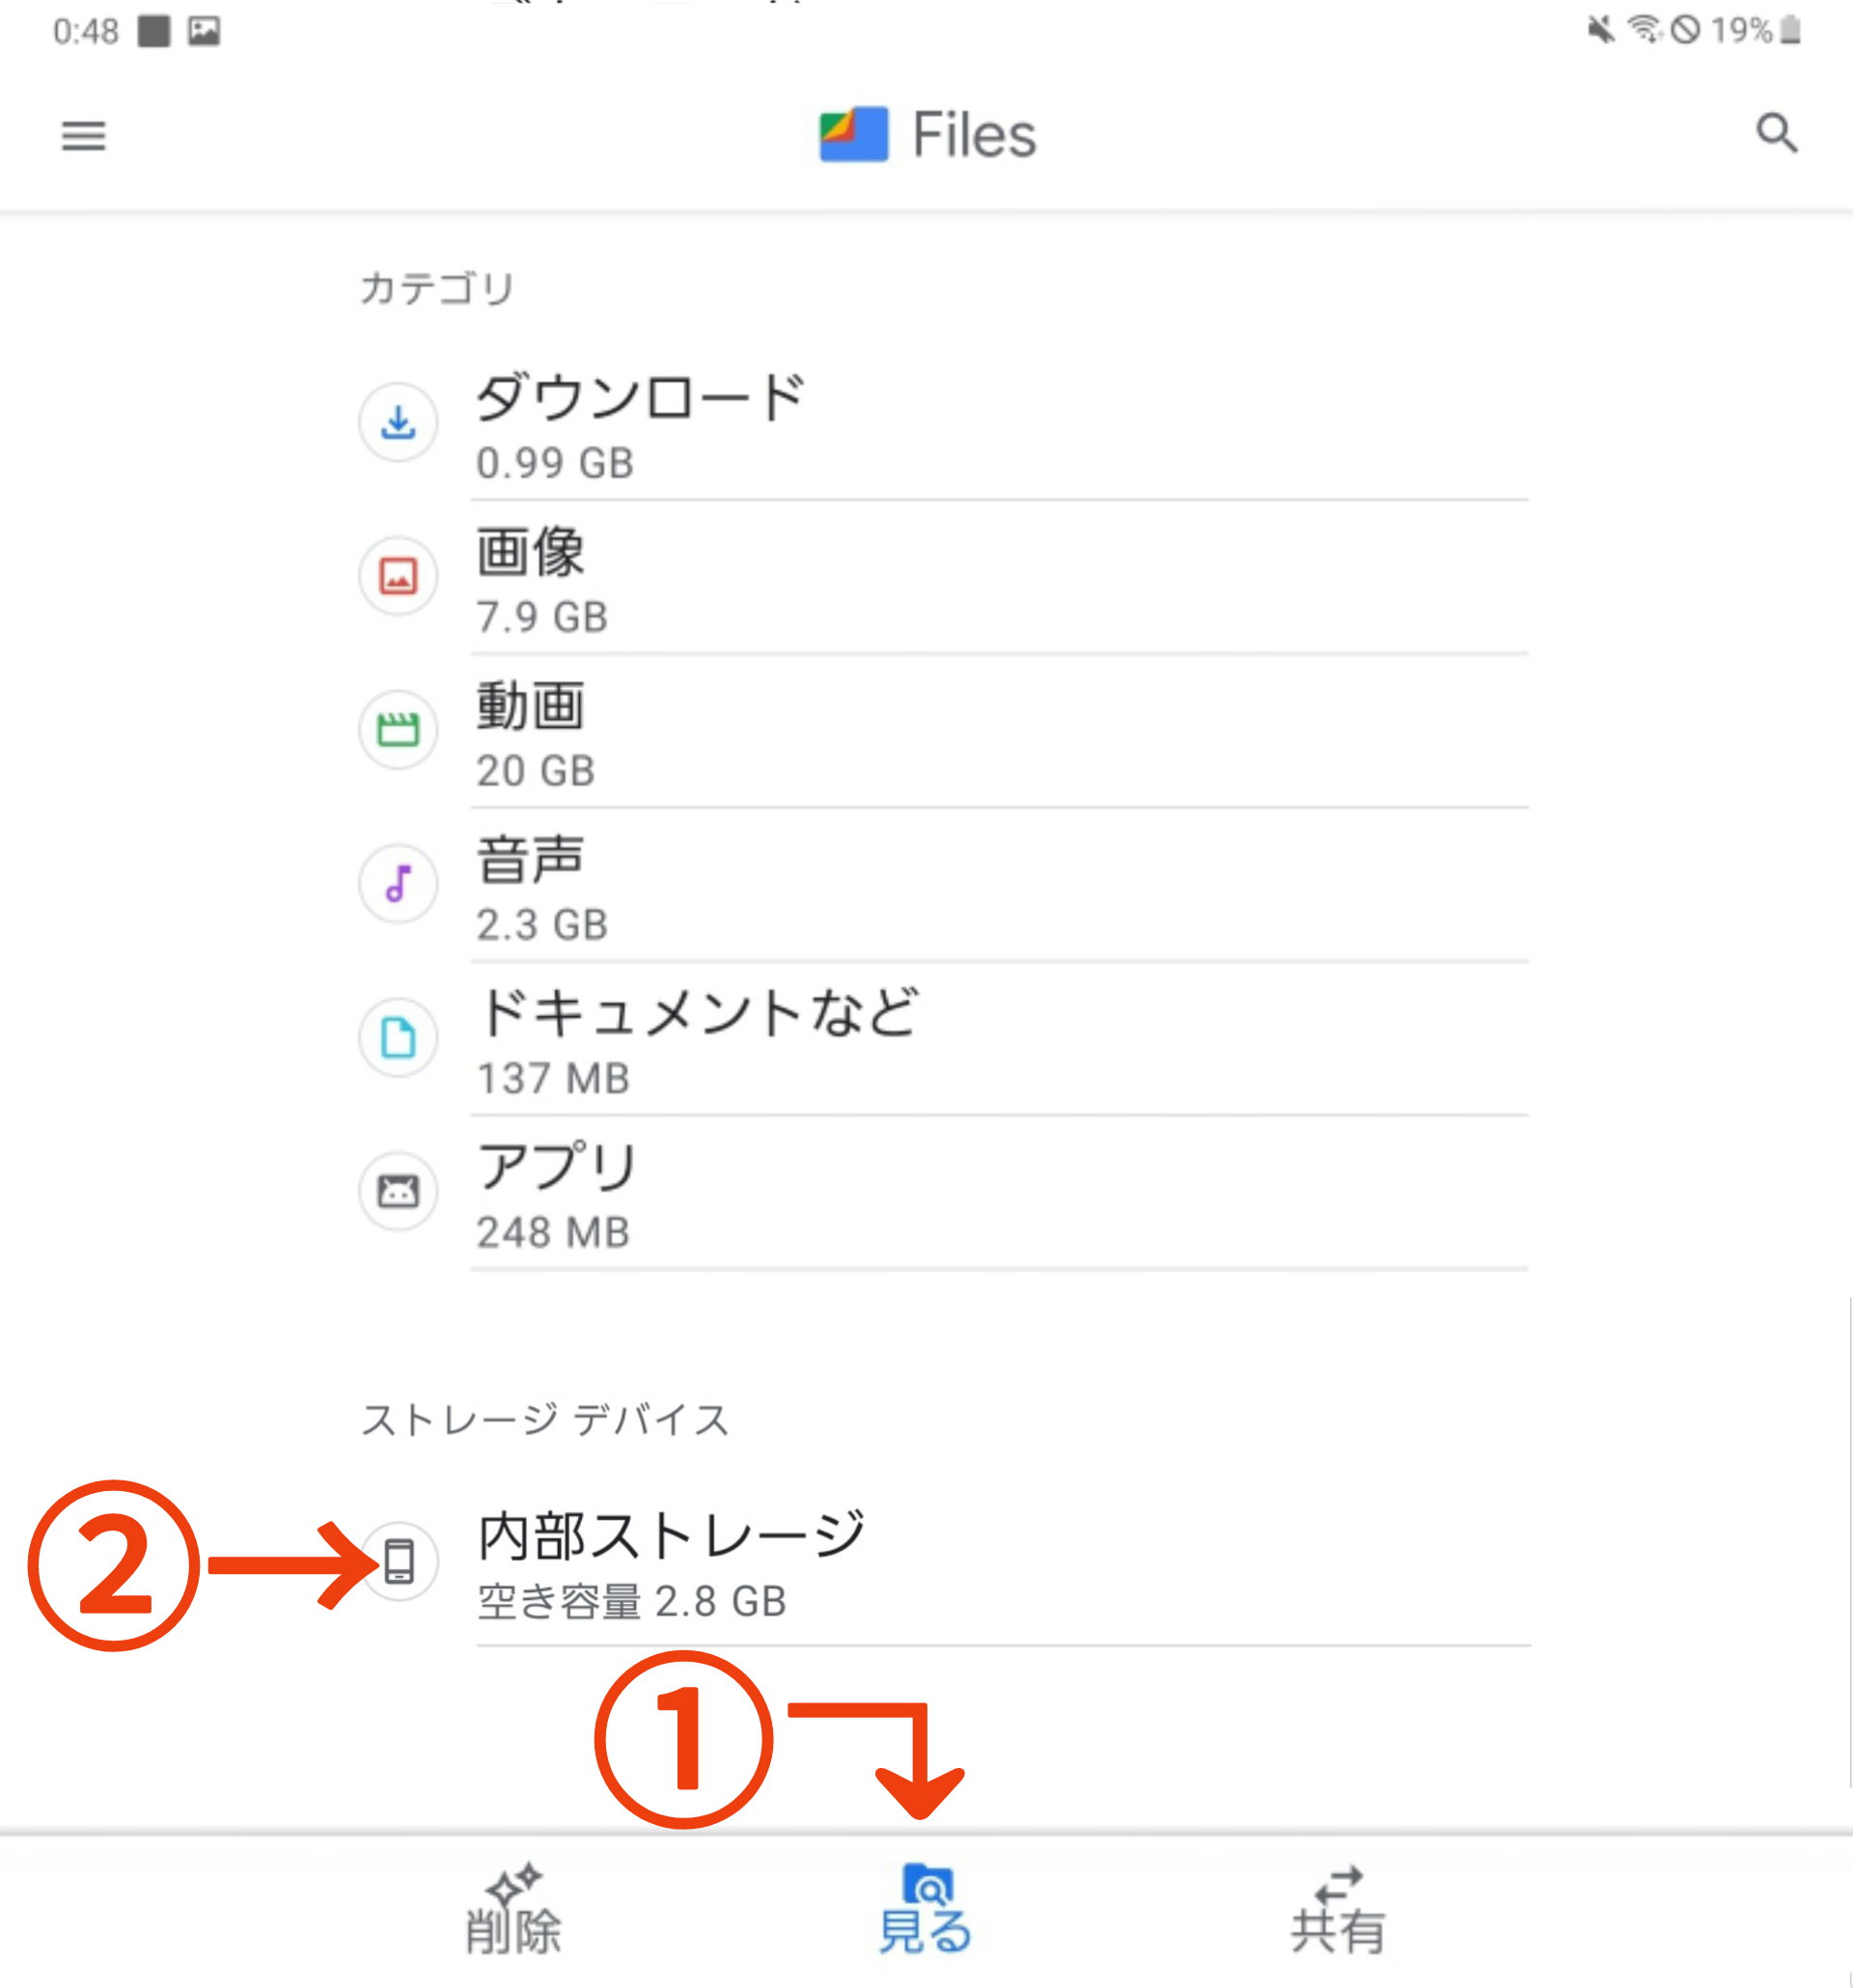The height and width of the screenshot is (1988, 1853).
Task: Tap the search magnifier icon
Action: pyautogui.click(x=1776, y=133)
